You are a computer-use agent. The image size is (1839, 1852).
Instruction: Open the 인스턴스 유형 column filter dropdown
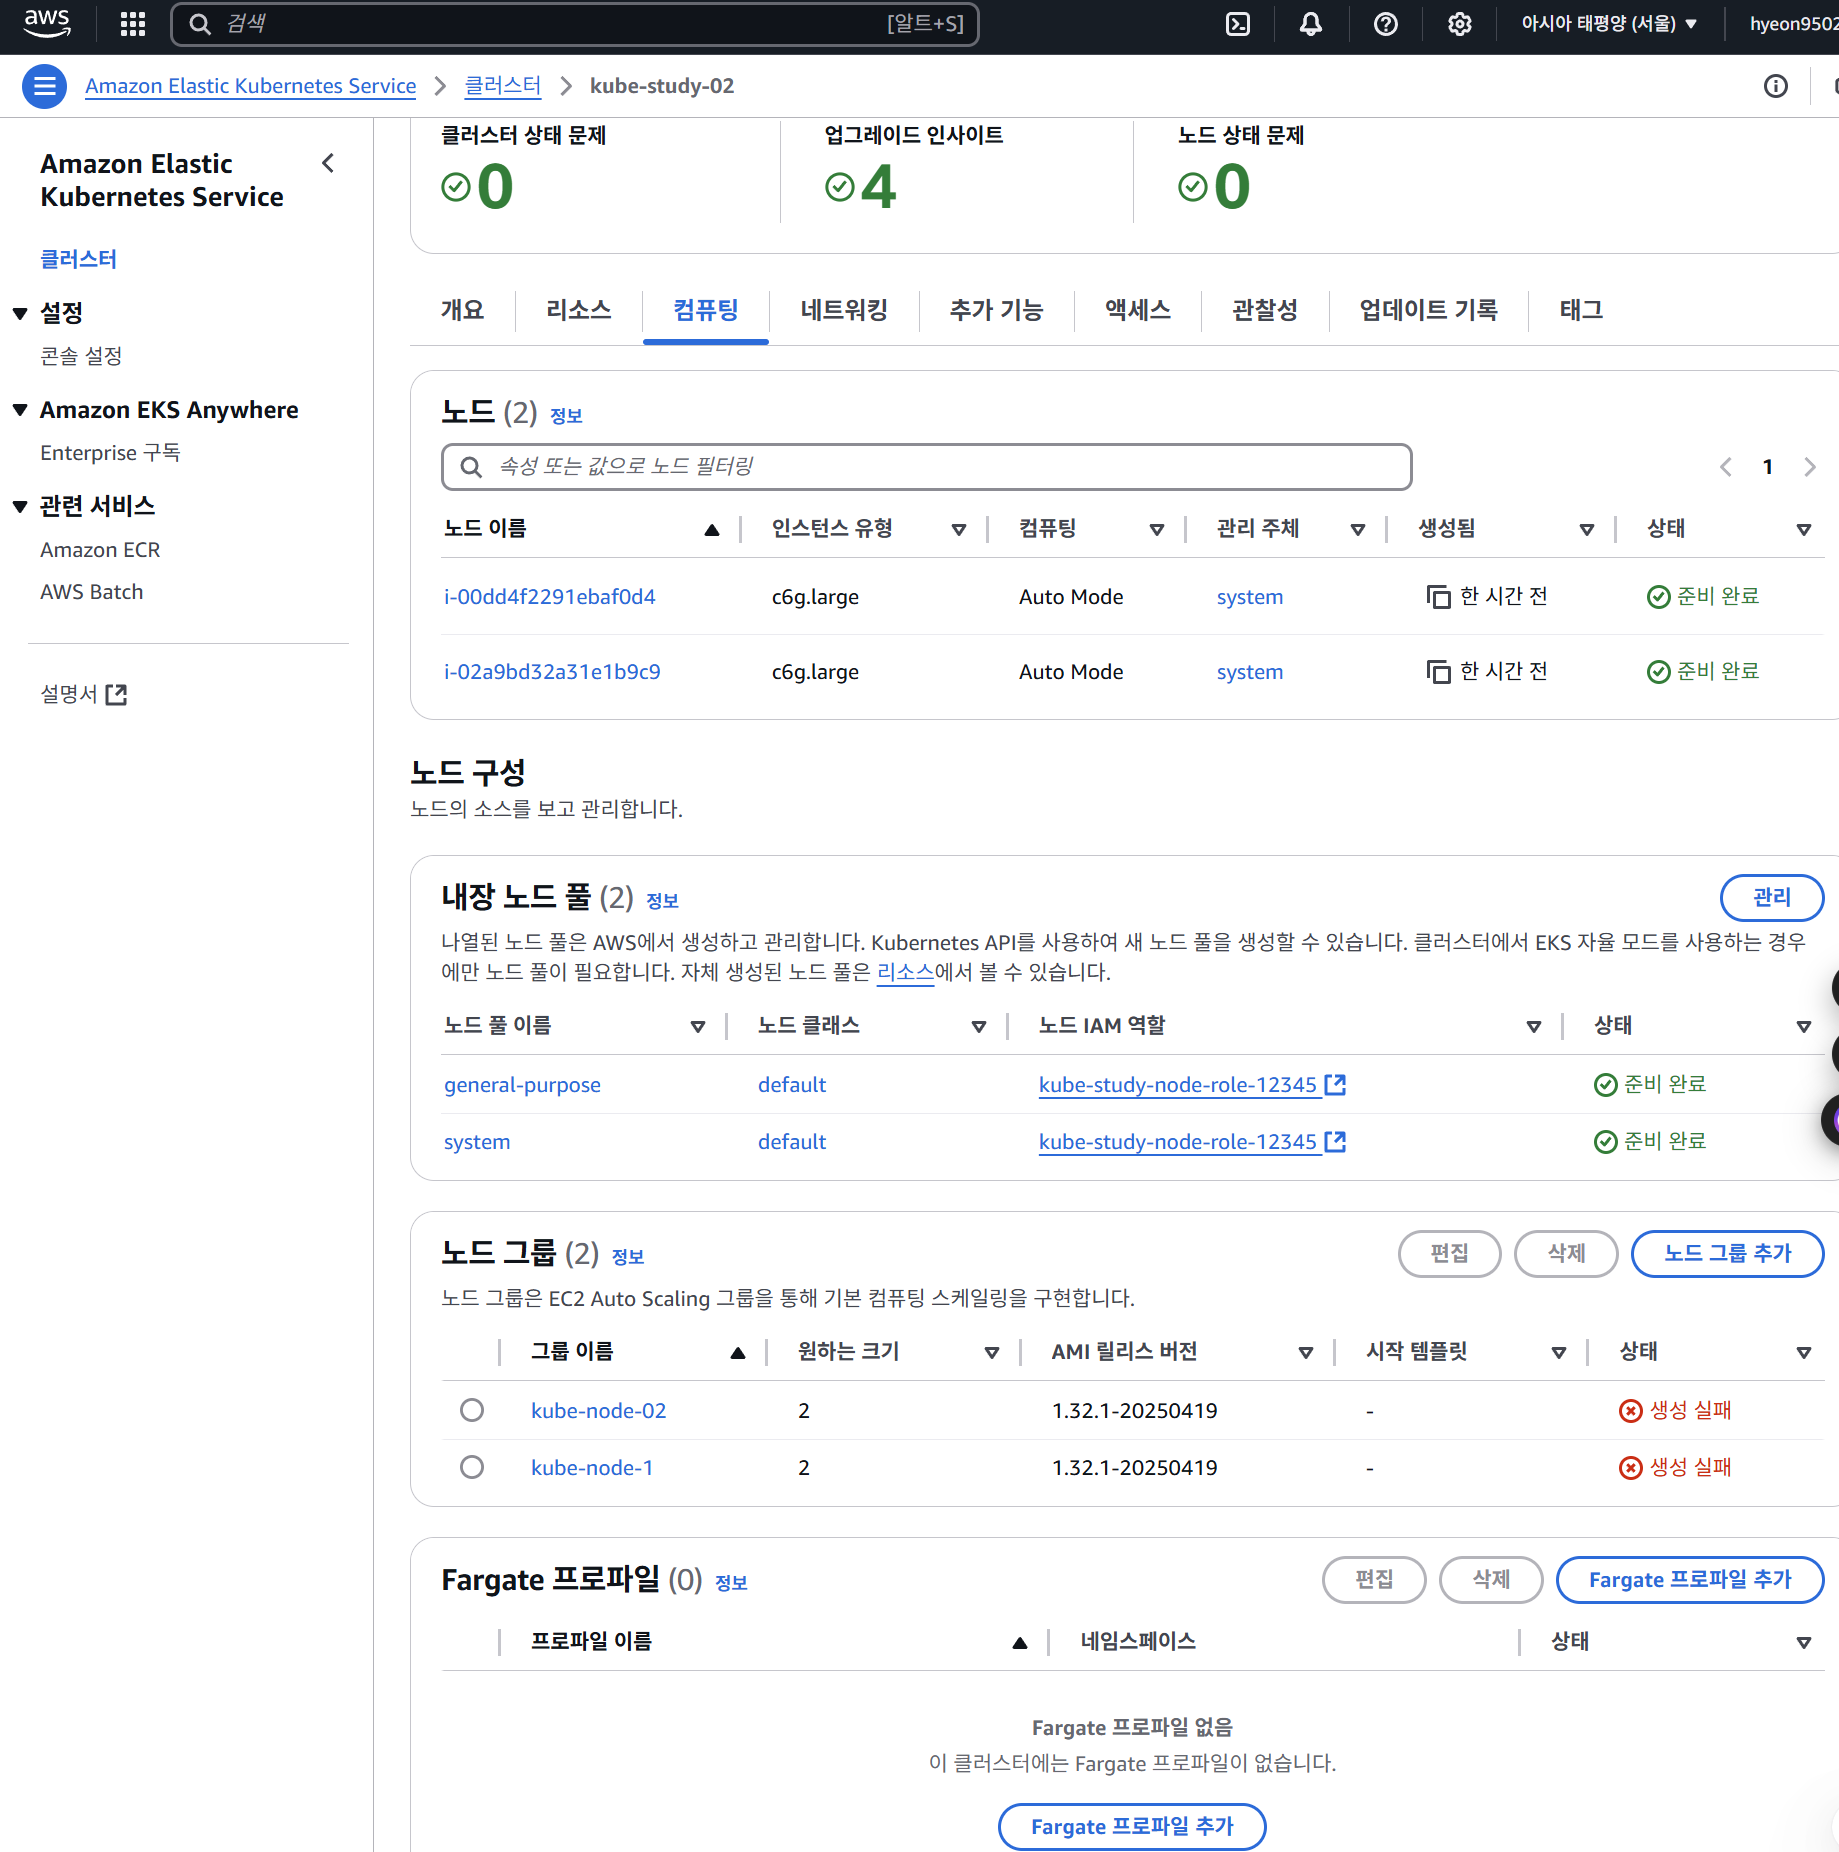coord(959,530)
